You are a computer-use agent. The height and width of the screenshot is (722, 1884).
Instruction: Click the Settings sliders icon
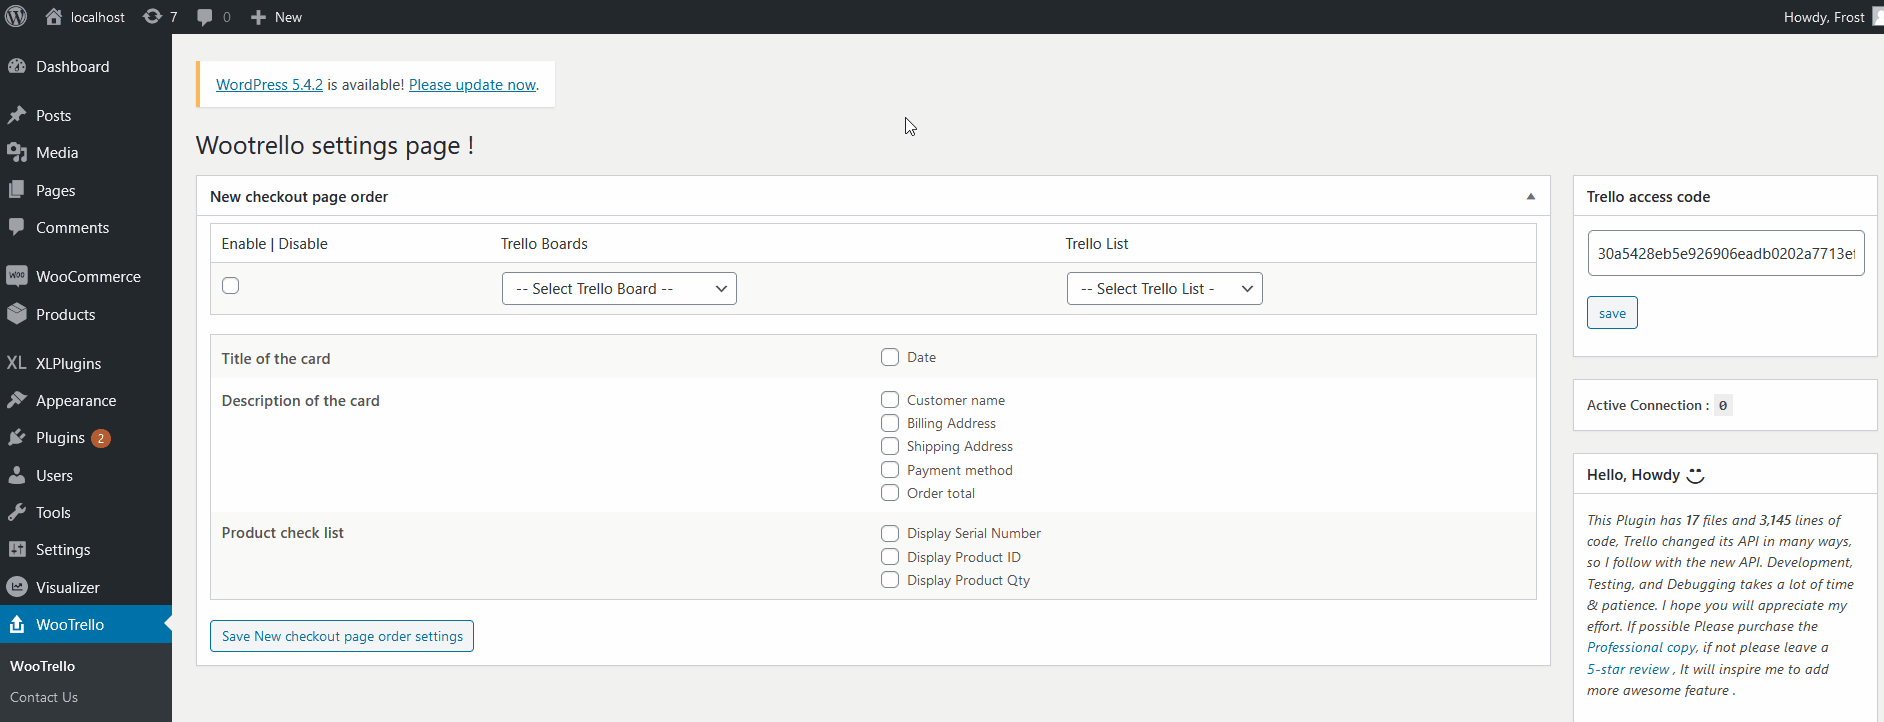[x=17, y=549]
